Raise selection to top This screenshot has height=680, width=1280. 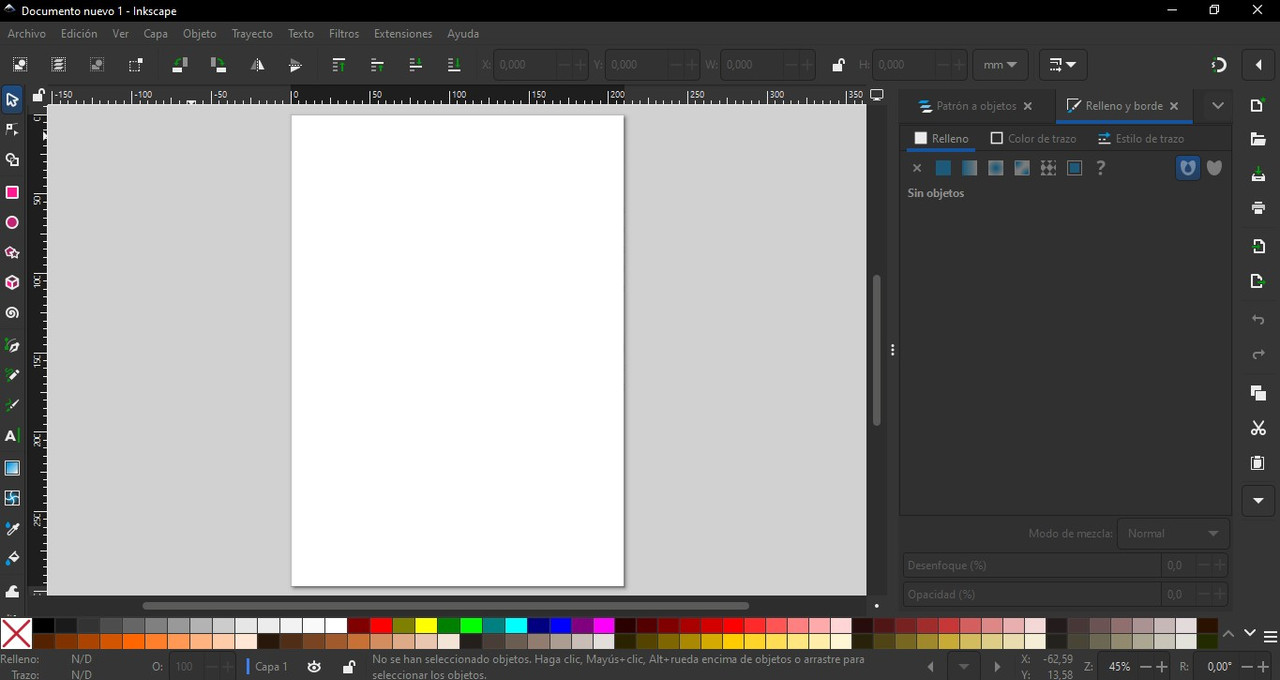pyautogui.click(x=339, y=65)
